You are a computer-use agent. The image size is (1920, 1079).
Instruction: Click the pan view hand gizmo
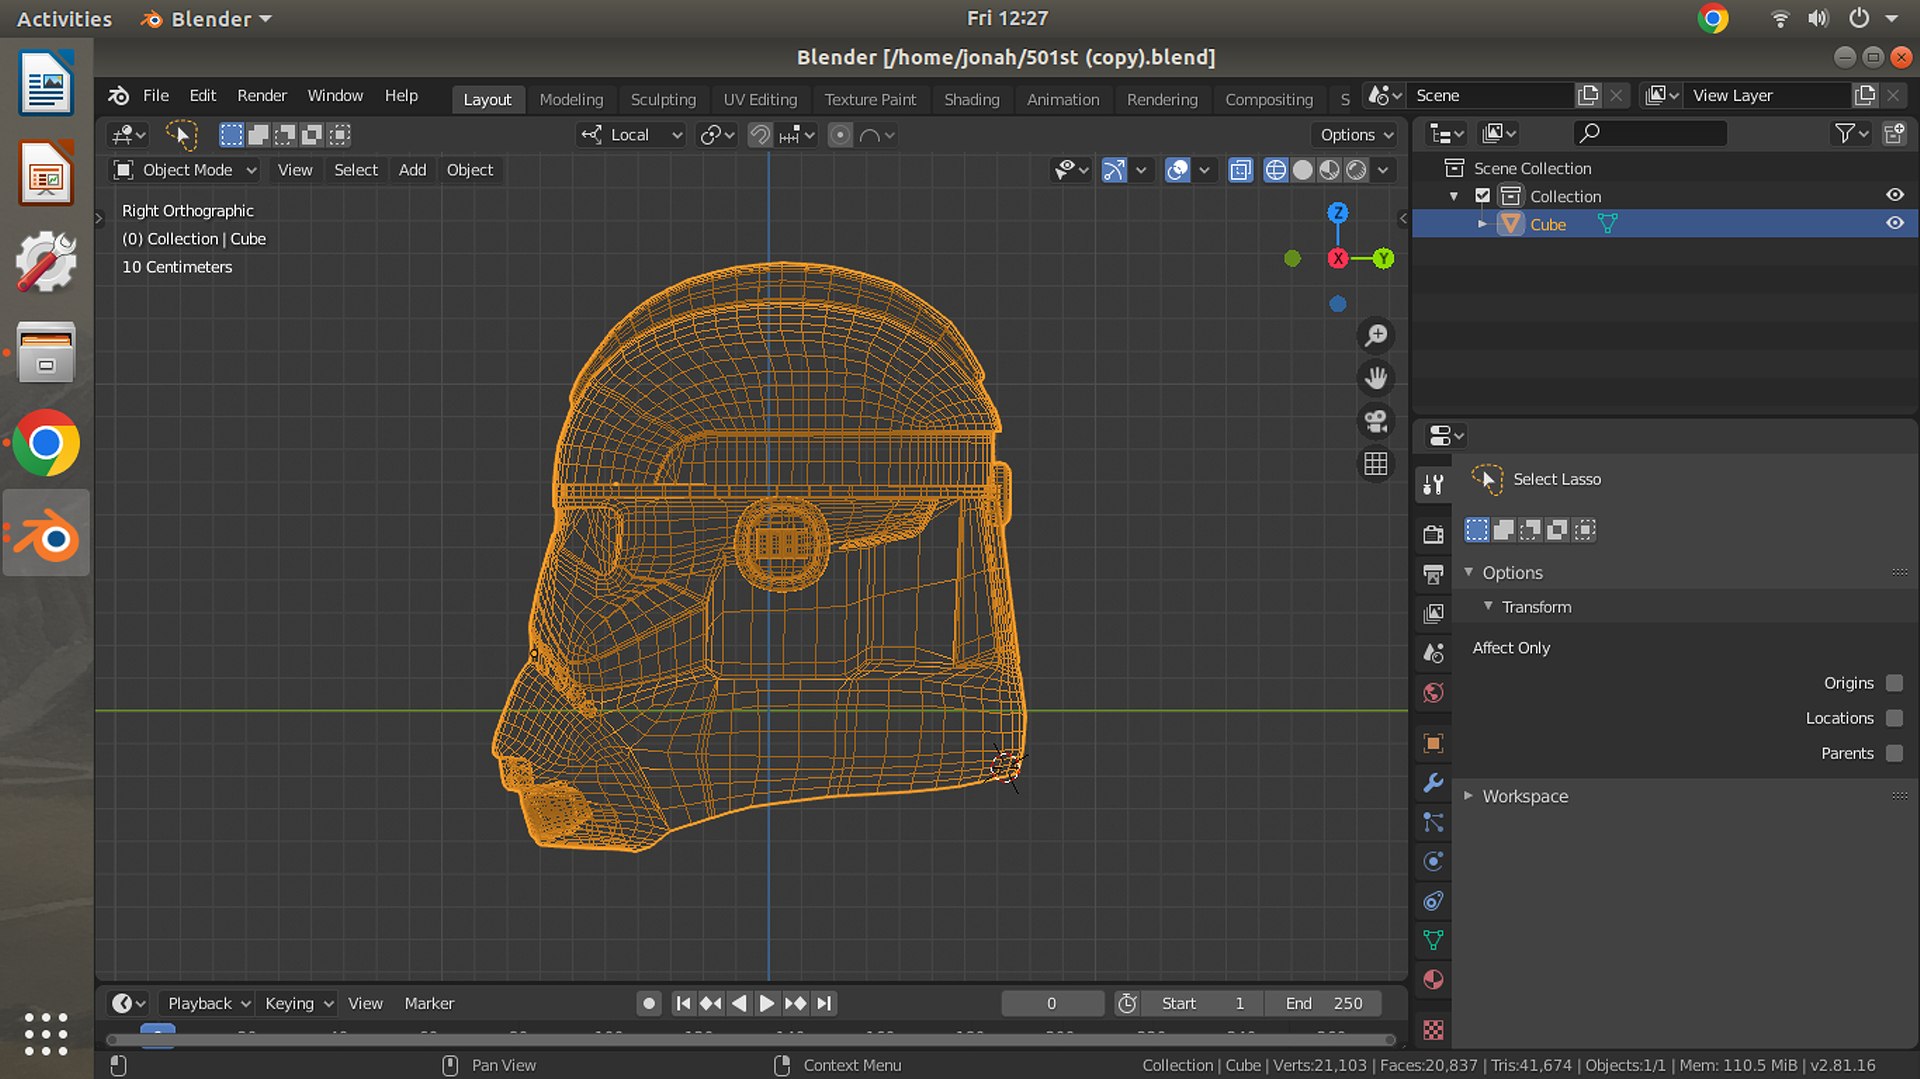pos(1376,378)
